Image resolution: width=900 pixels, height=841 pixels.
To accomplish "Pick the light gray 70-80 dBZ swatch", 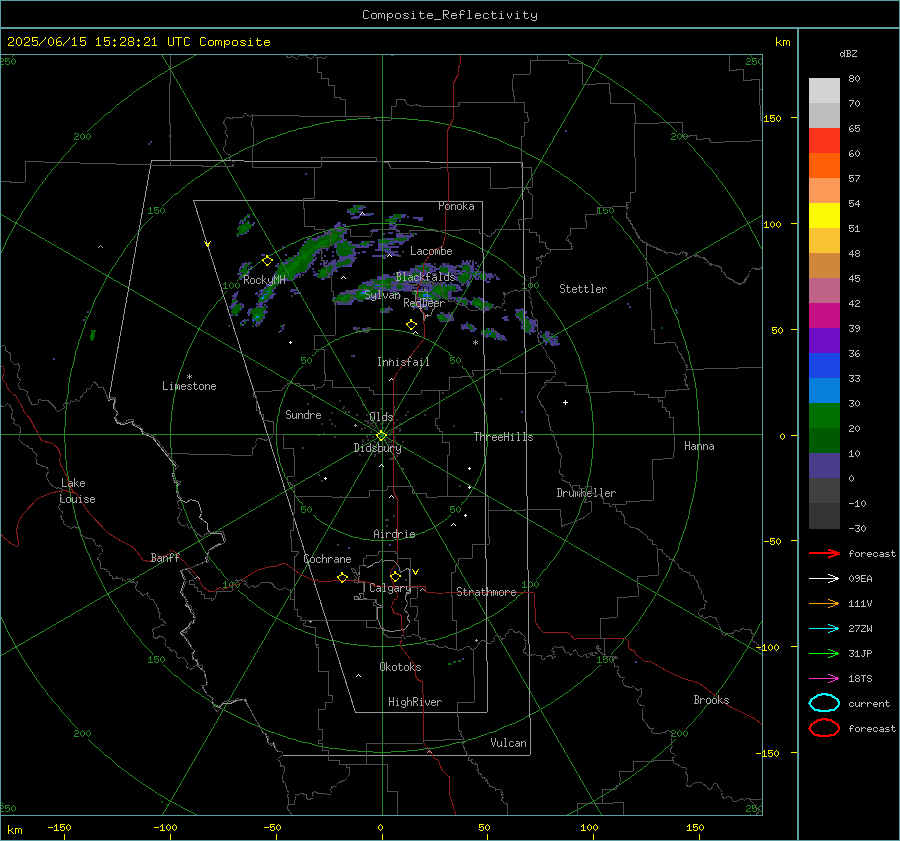I will tap(824, 91).
